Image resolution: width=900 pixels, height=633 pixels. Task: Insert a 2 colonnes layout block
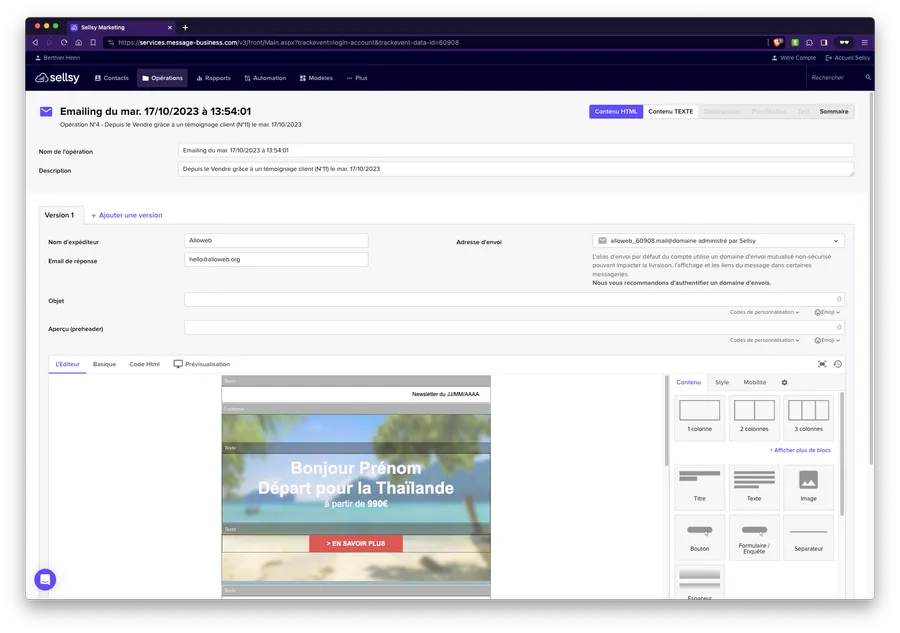pyautogui.click(x=754, y=417)
